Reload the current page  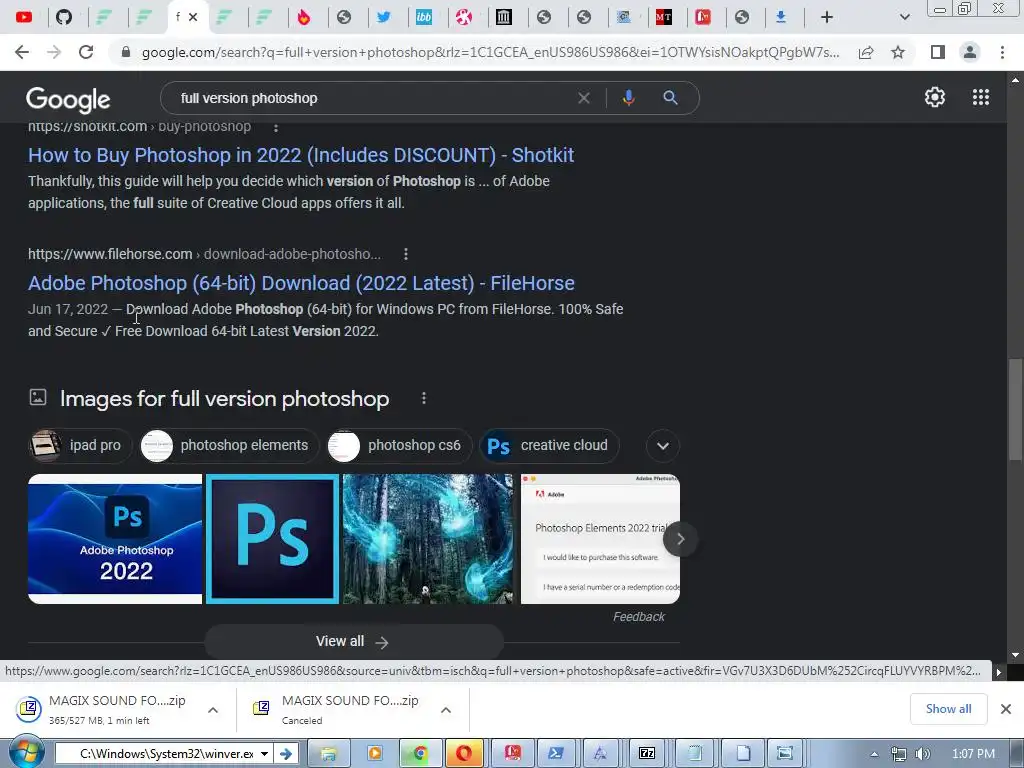coord(86,52)
